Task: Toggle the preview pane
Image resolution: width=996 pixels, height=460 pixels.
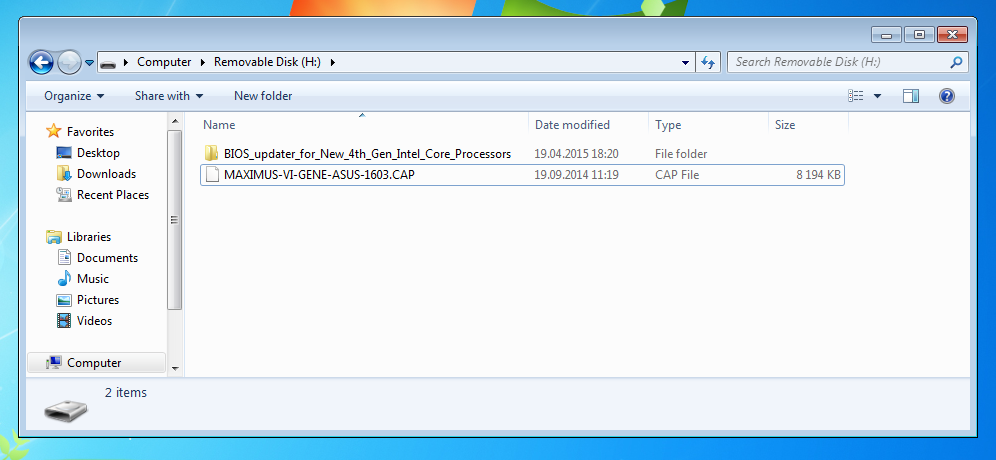Action: point(911,96)
